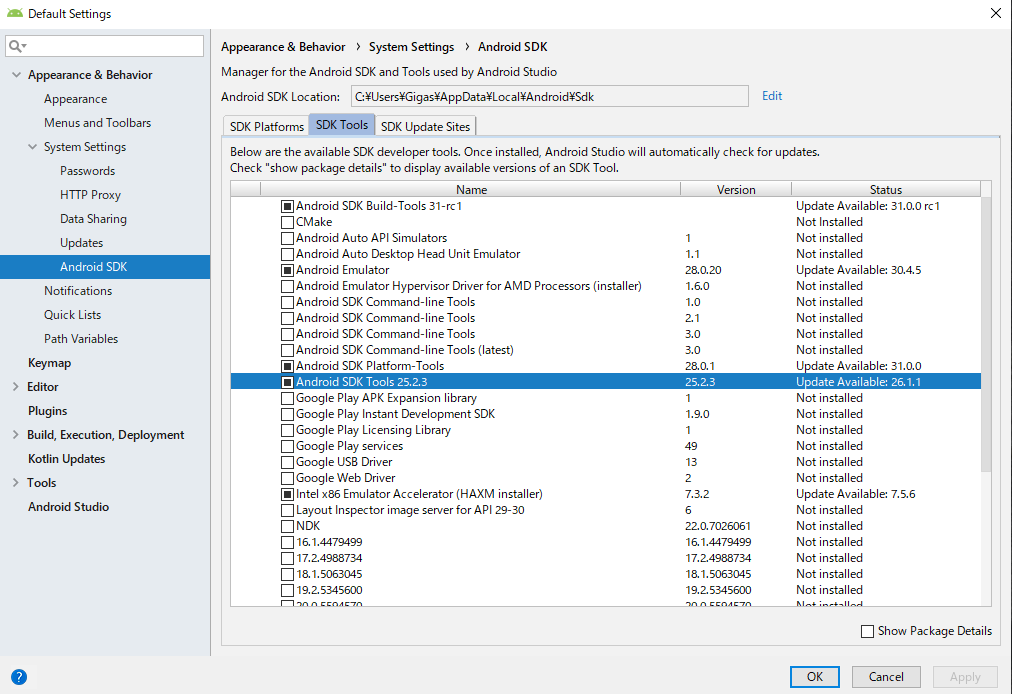Open Plugins settings
Viewport: 1012px width, 694px height.
click(x=48, y=411)
